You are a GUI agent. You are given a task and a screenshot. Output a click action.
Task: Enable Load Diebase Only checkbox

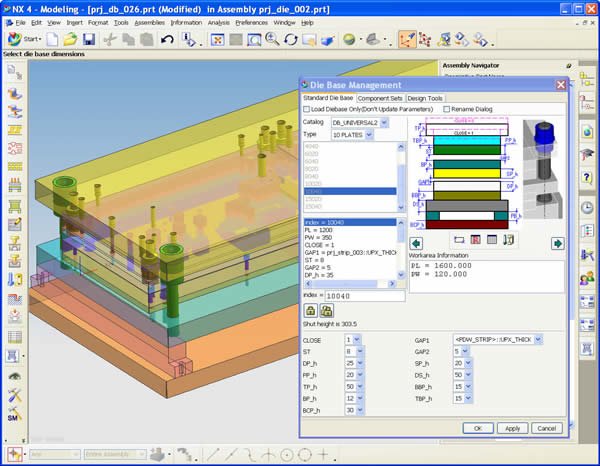tap(308, 109)
